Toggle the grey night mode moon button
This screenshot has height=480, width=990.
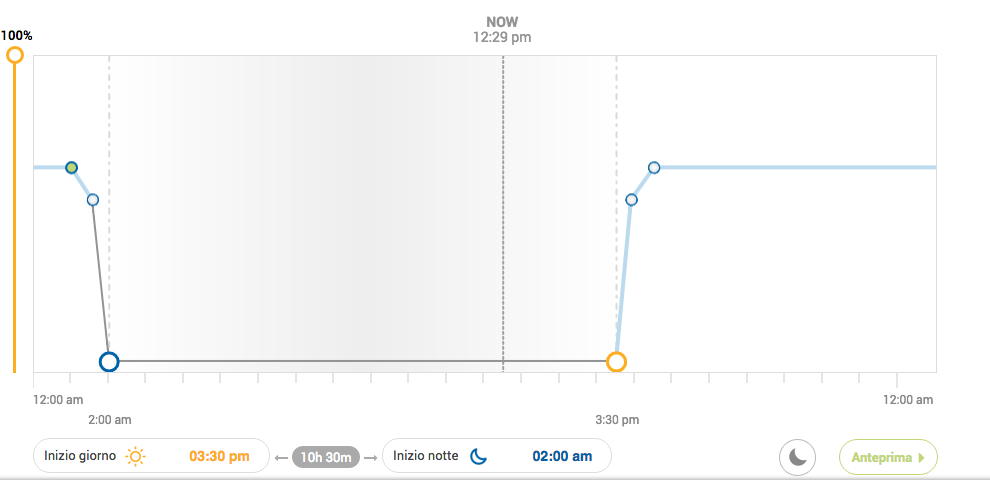pos(797,457)
